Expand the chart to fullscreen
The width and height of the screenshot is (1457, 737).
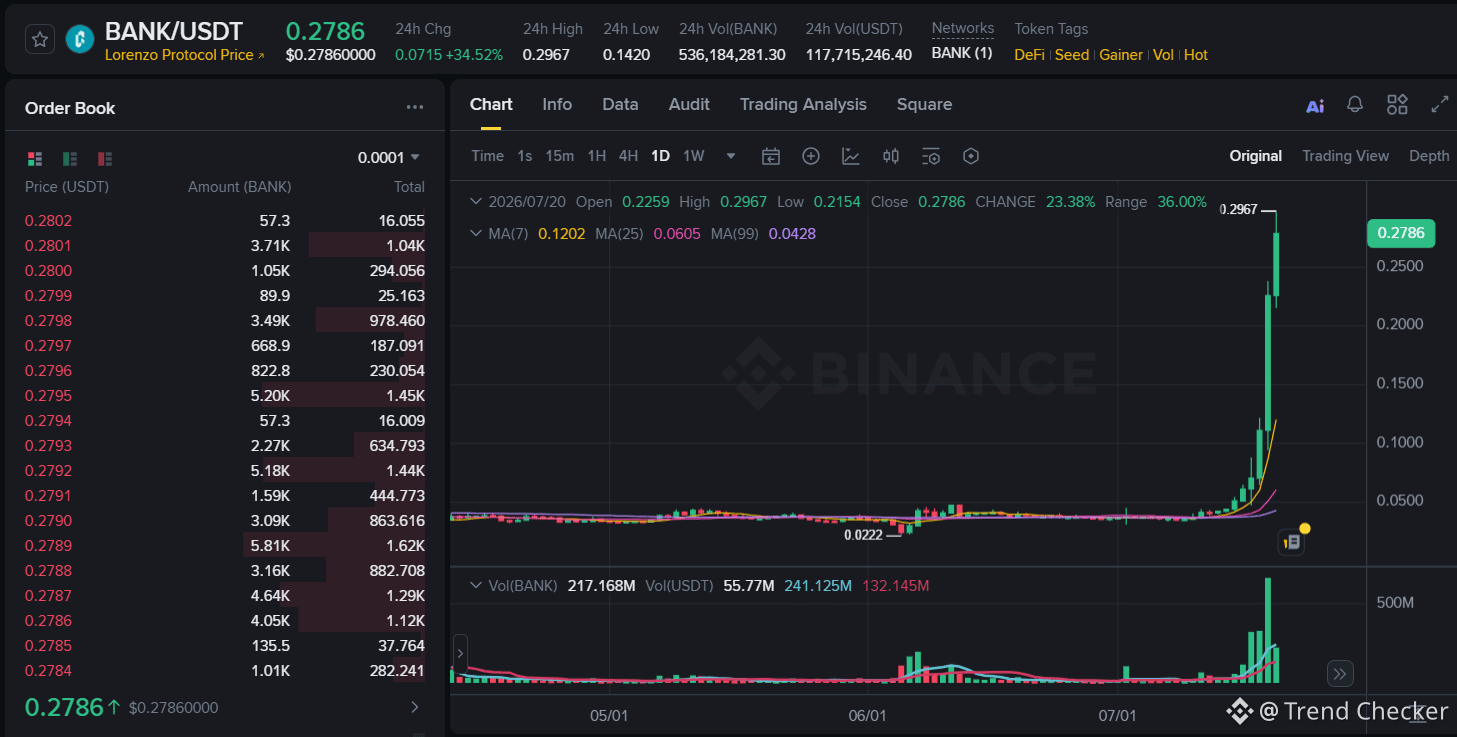click(x=1440, y=104)
